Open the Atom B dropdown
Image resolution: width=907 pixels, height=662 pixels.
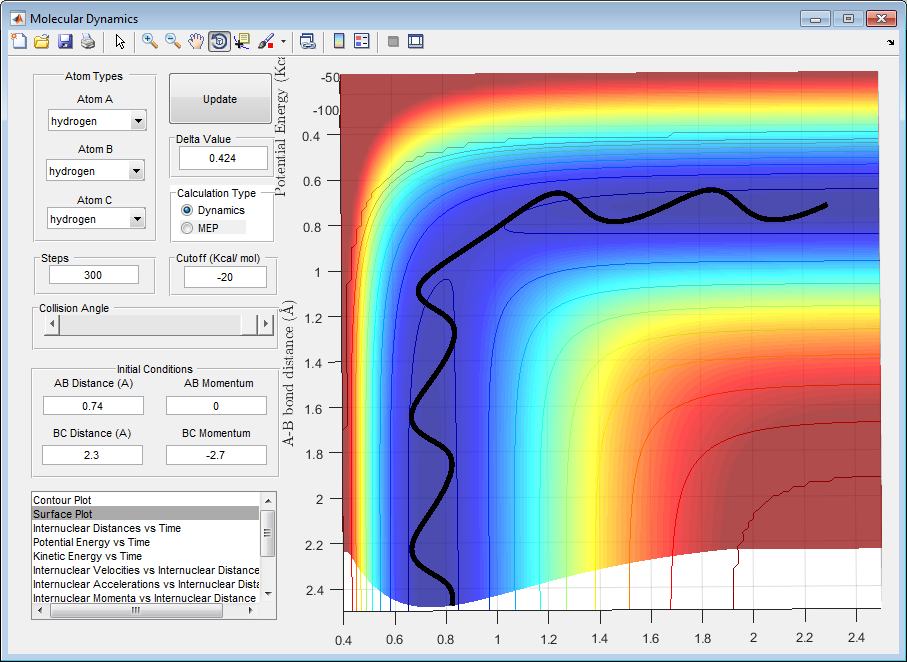point(138,171)
